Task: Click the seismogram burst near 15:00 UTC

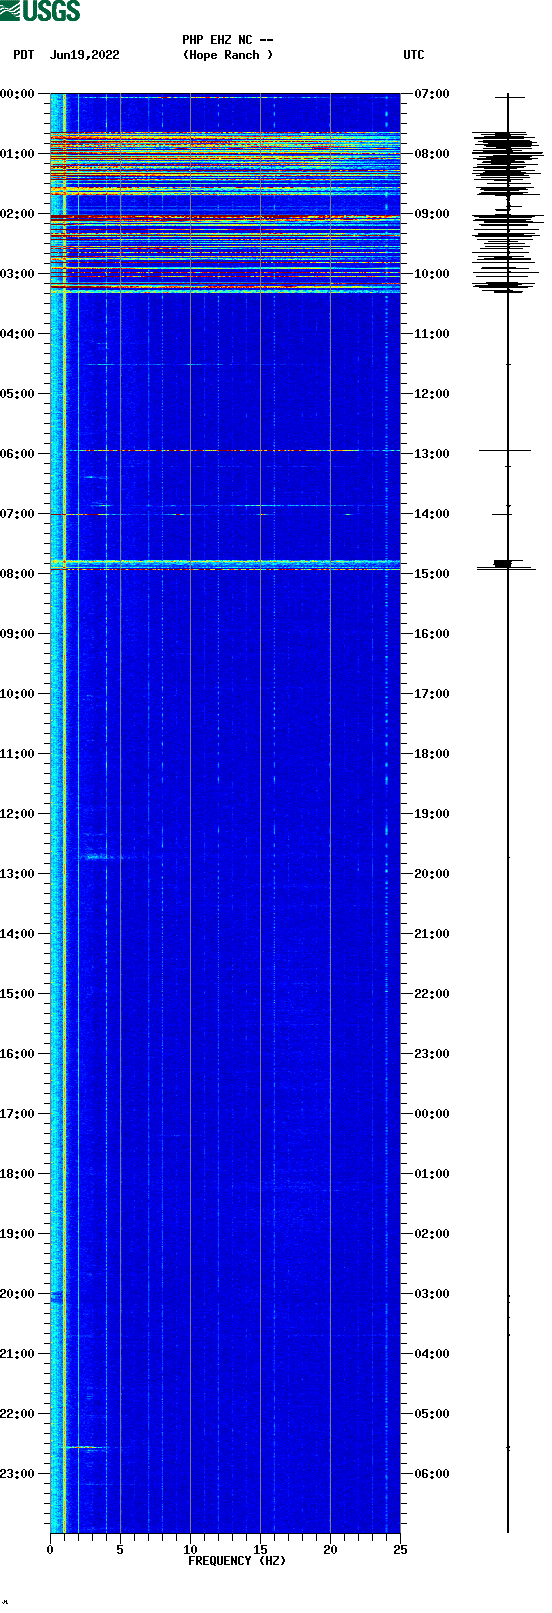Action: point(507,565)
